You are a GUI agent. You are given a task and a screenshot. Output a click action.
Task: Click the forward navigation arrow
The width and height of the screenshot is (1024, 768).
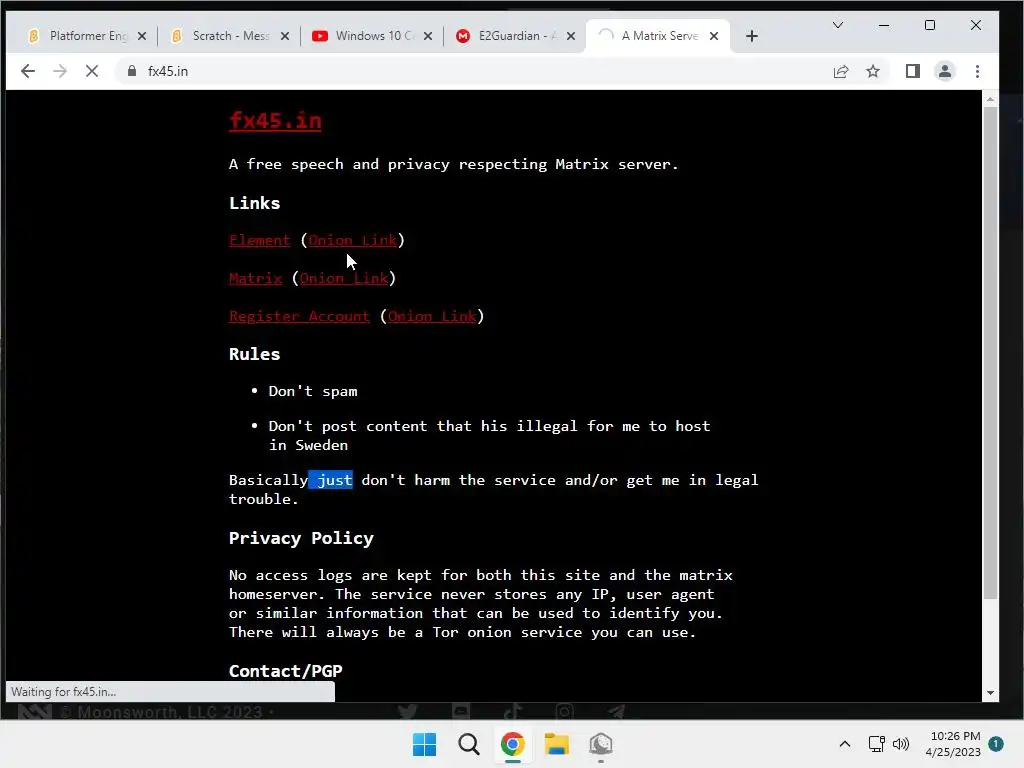pos(59,71)
